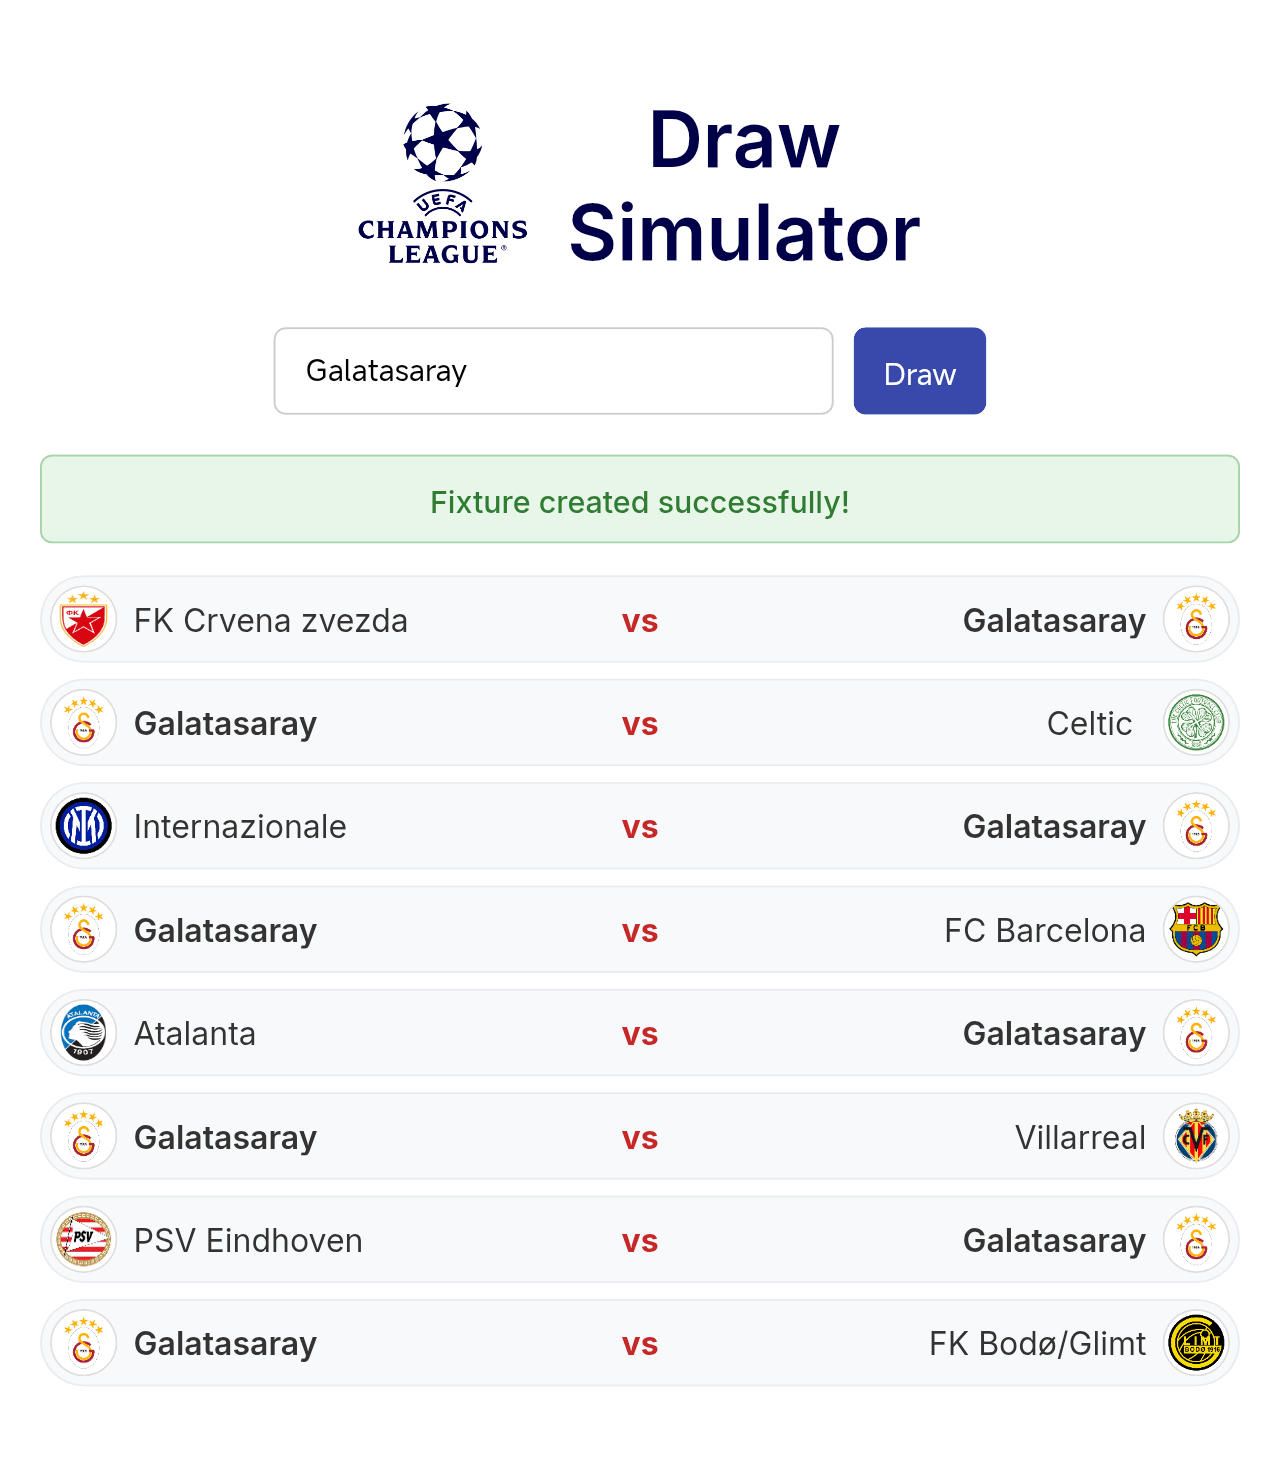Screen dimensions: 1280x1460
Task: Click the FC Barcelona crest
Action: pyautogui.click(x=1196, y=930)
